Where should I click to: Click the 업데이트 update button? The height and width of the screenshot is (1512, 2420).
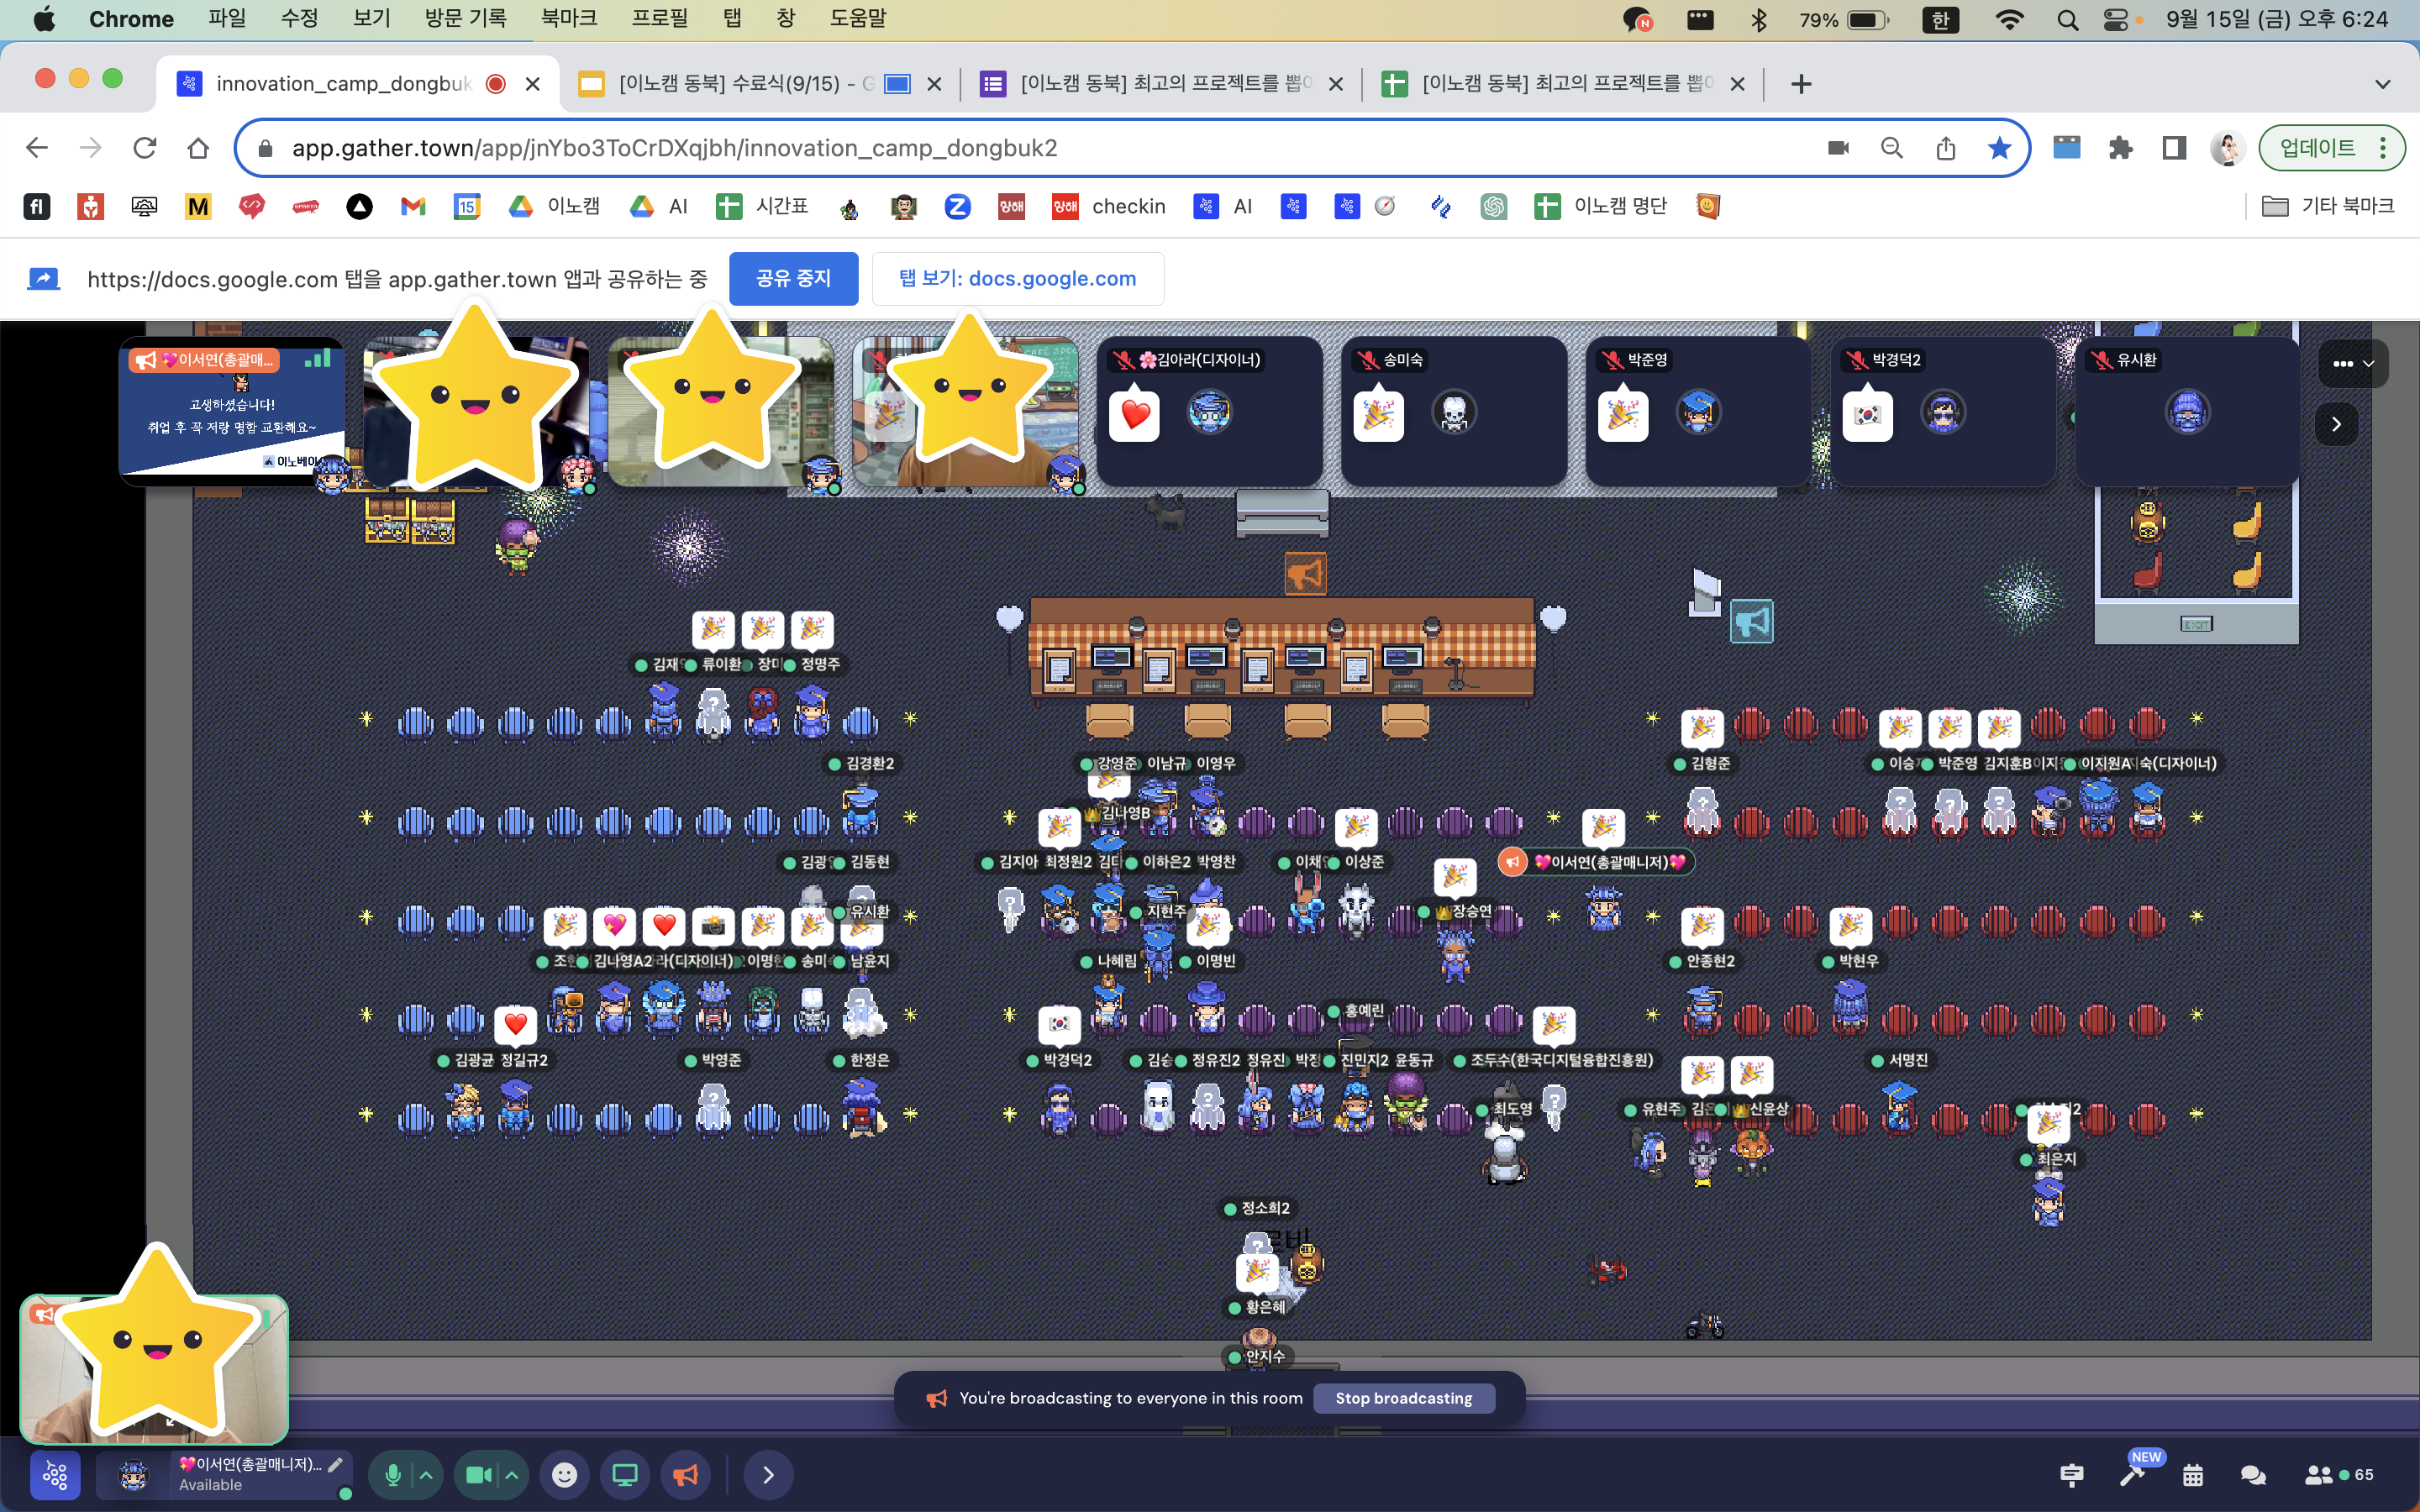point(2332,148)
